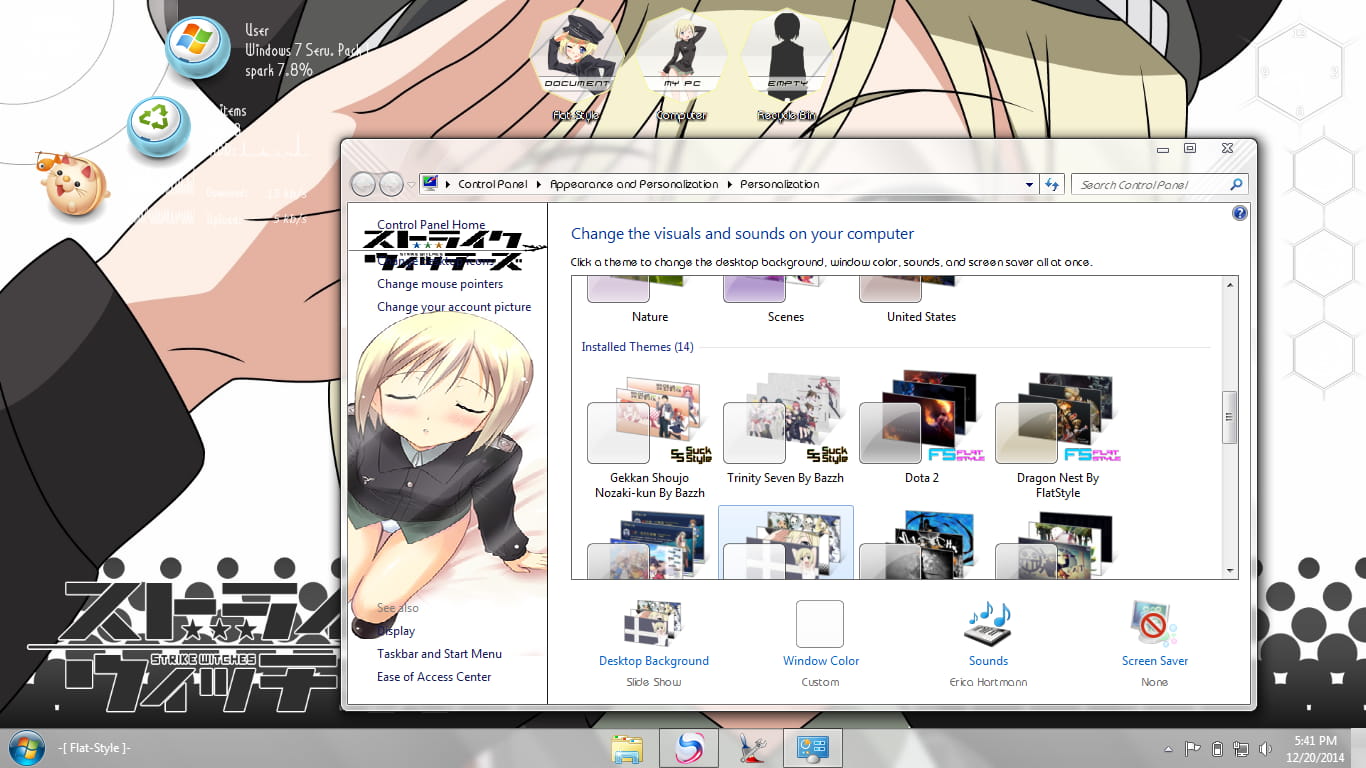Click Personalization breadcrumb
The width and height of the screenshot is (1366, 768).
pos(780,184)
